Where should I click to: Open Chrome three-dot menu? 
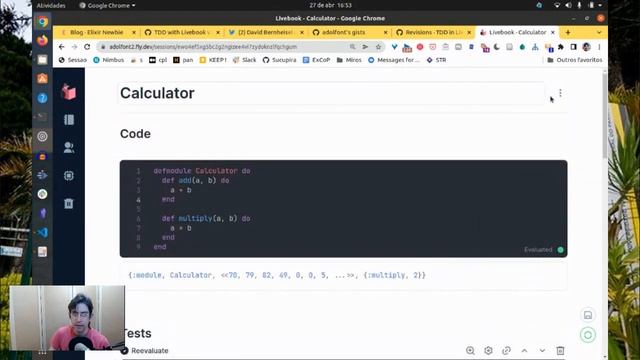(599, 47)
